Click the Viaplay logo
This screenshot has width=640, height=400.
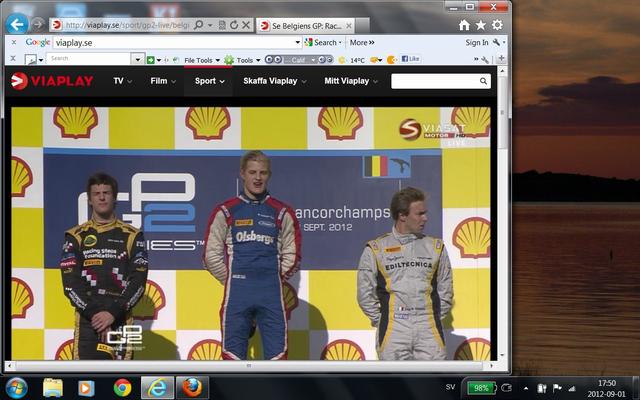[52, 81]
